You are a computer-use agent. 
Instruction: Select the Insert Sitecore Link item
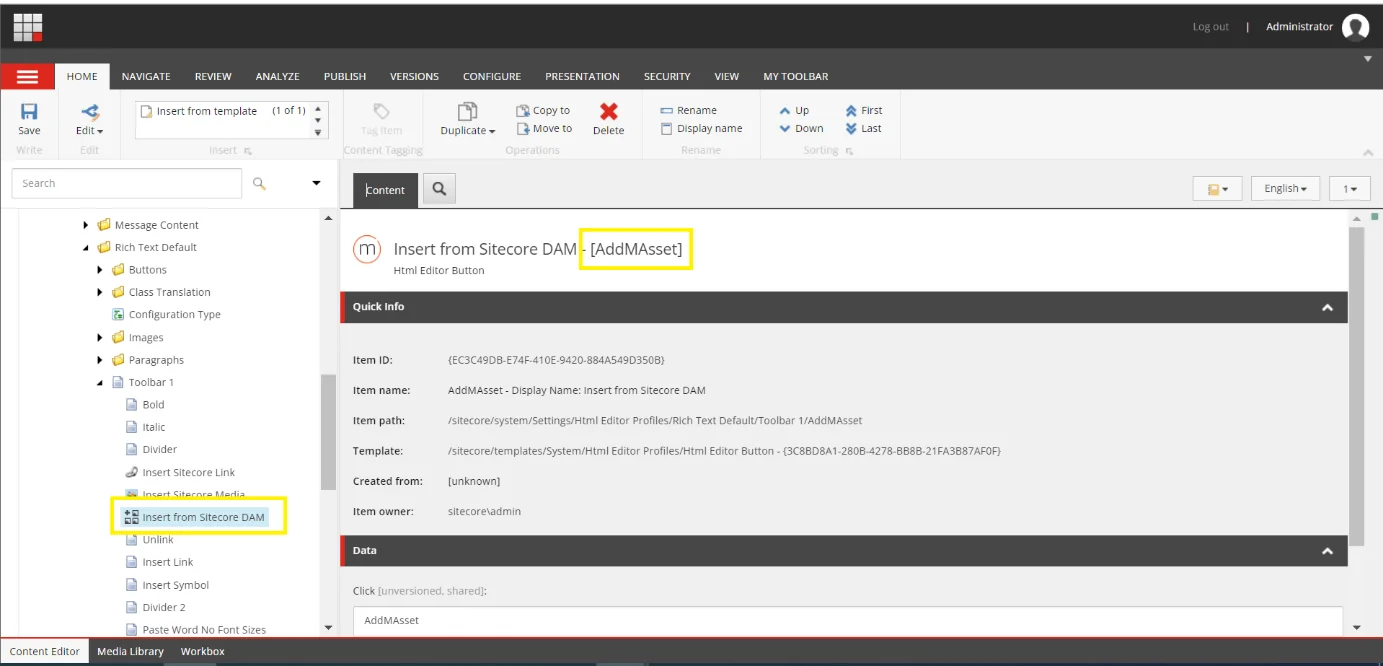180,472
